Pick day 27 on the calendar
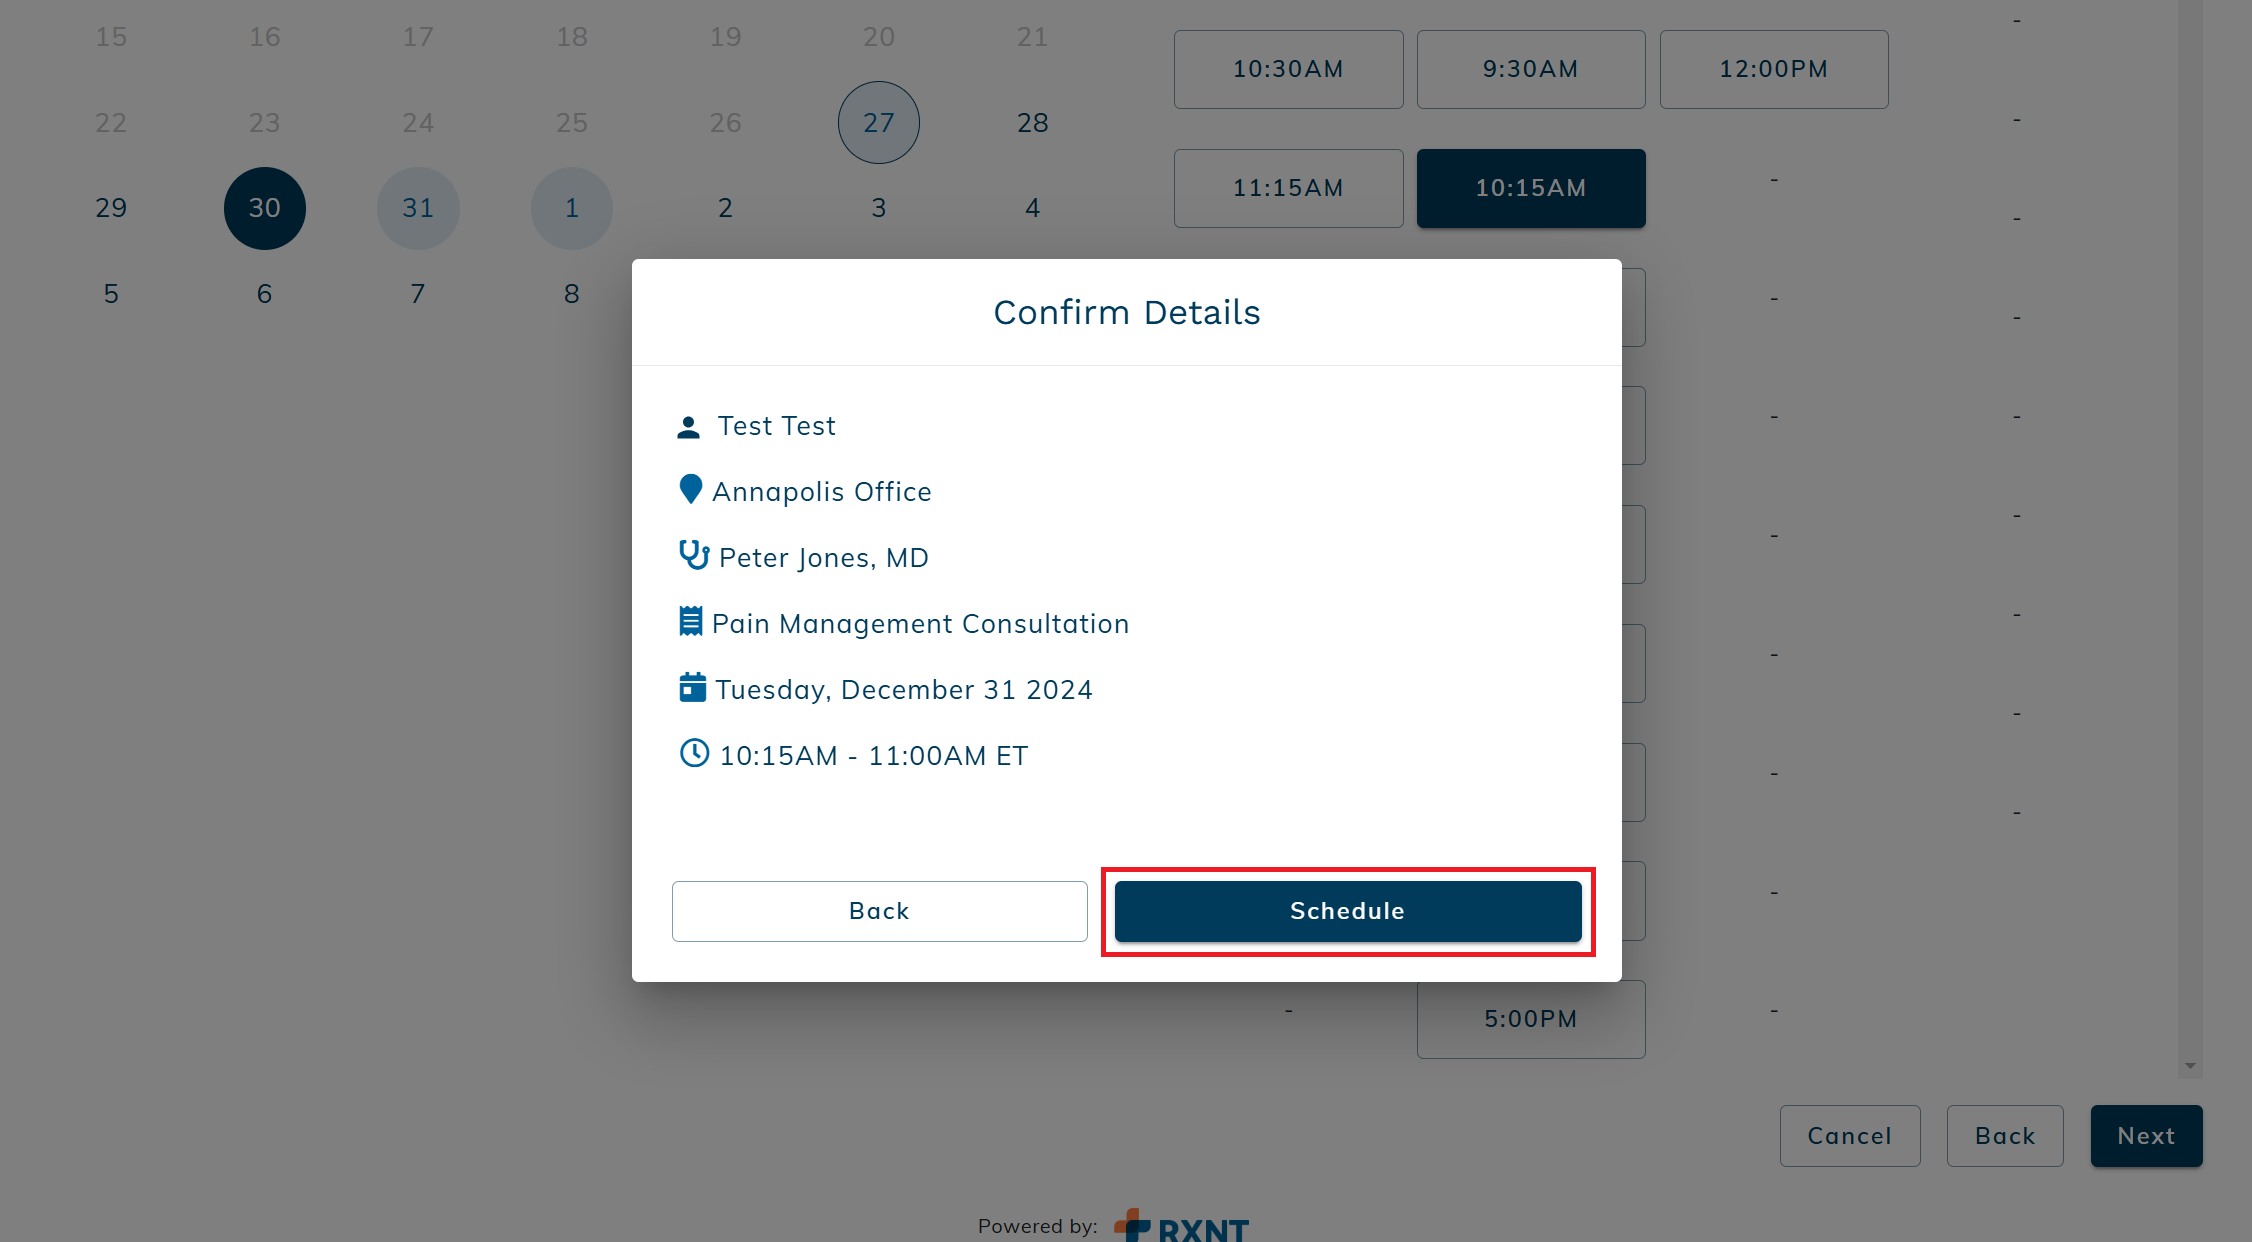 pos(879,123)
